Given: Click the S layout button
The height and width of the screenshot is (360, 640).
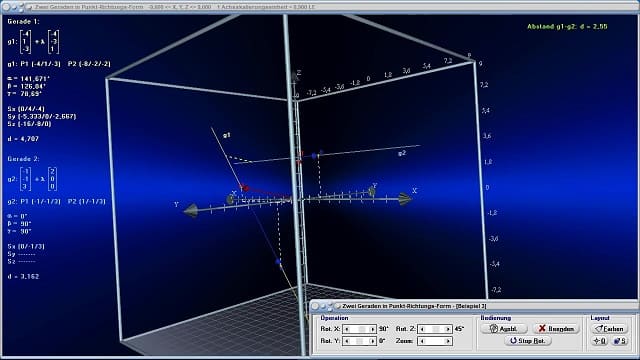Looking at the screenshot, I should click(620, 341).
